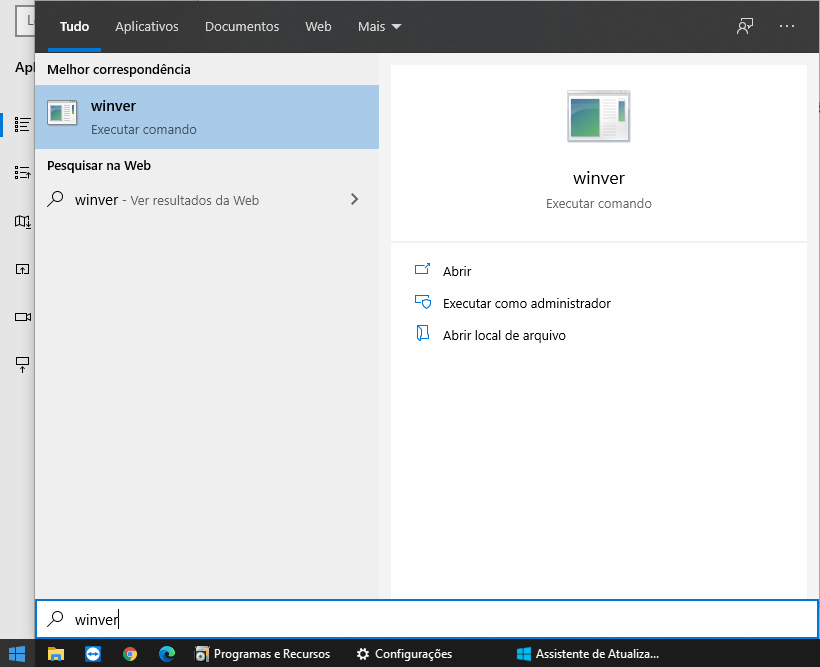The height and width of the screenshot is (667, 820).
Task: Select the Web search tab
Action: click(318, 27)
